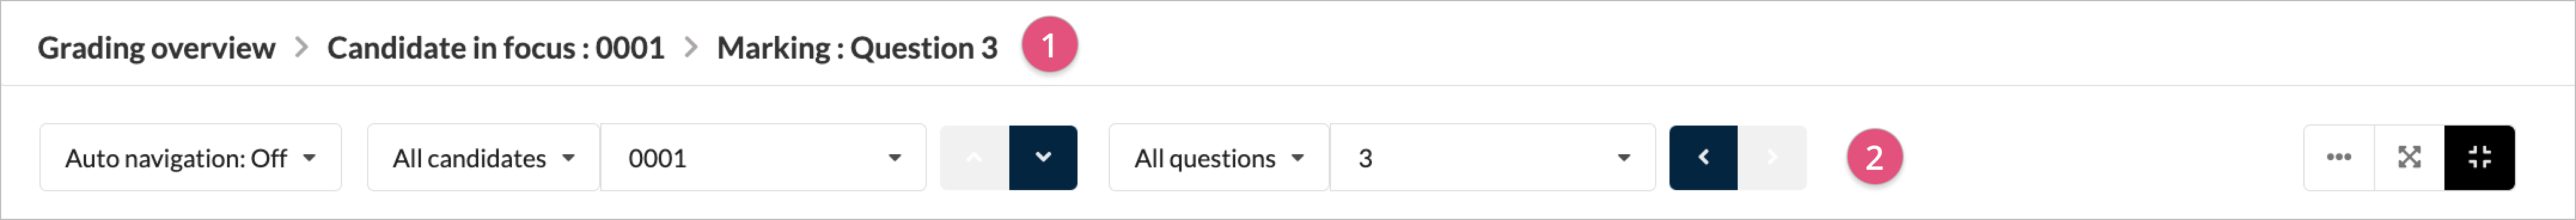Select the compact collapse view icon

point(2480,157)
